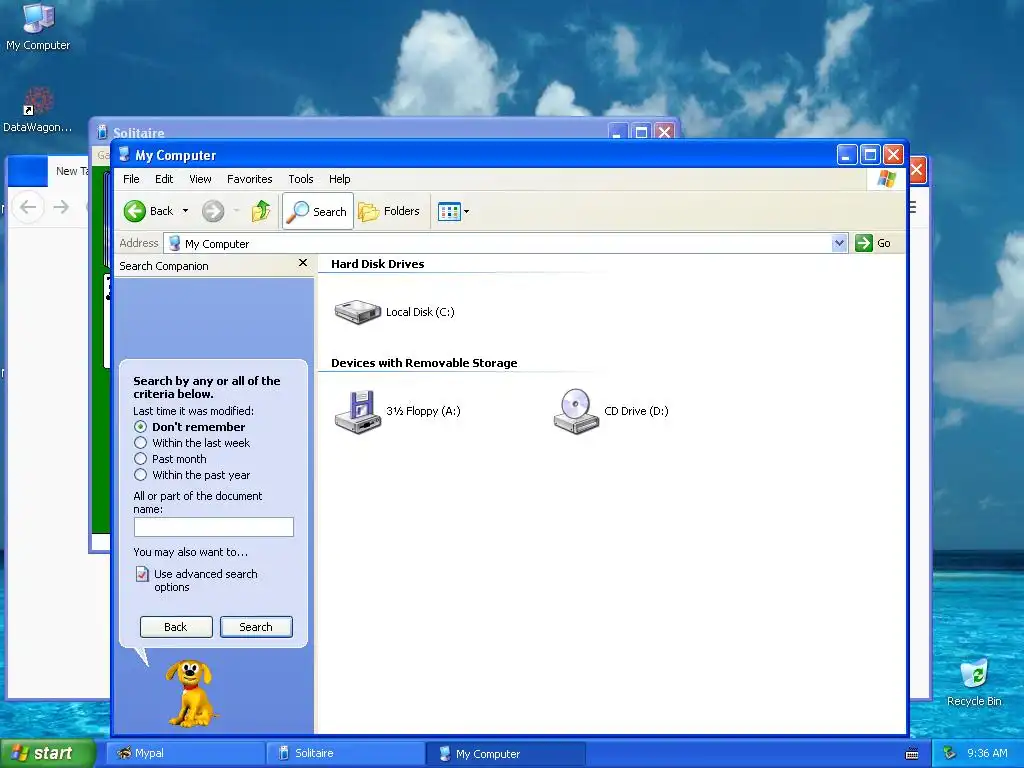This screenshot has height=768, width=1024.
Task: Open the Back history dropdown arrow
Action: point(185,211)
